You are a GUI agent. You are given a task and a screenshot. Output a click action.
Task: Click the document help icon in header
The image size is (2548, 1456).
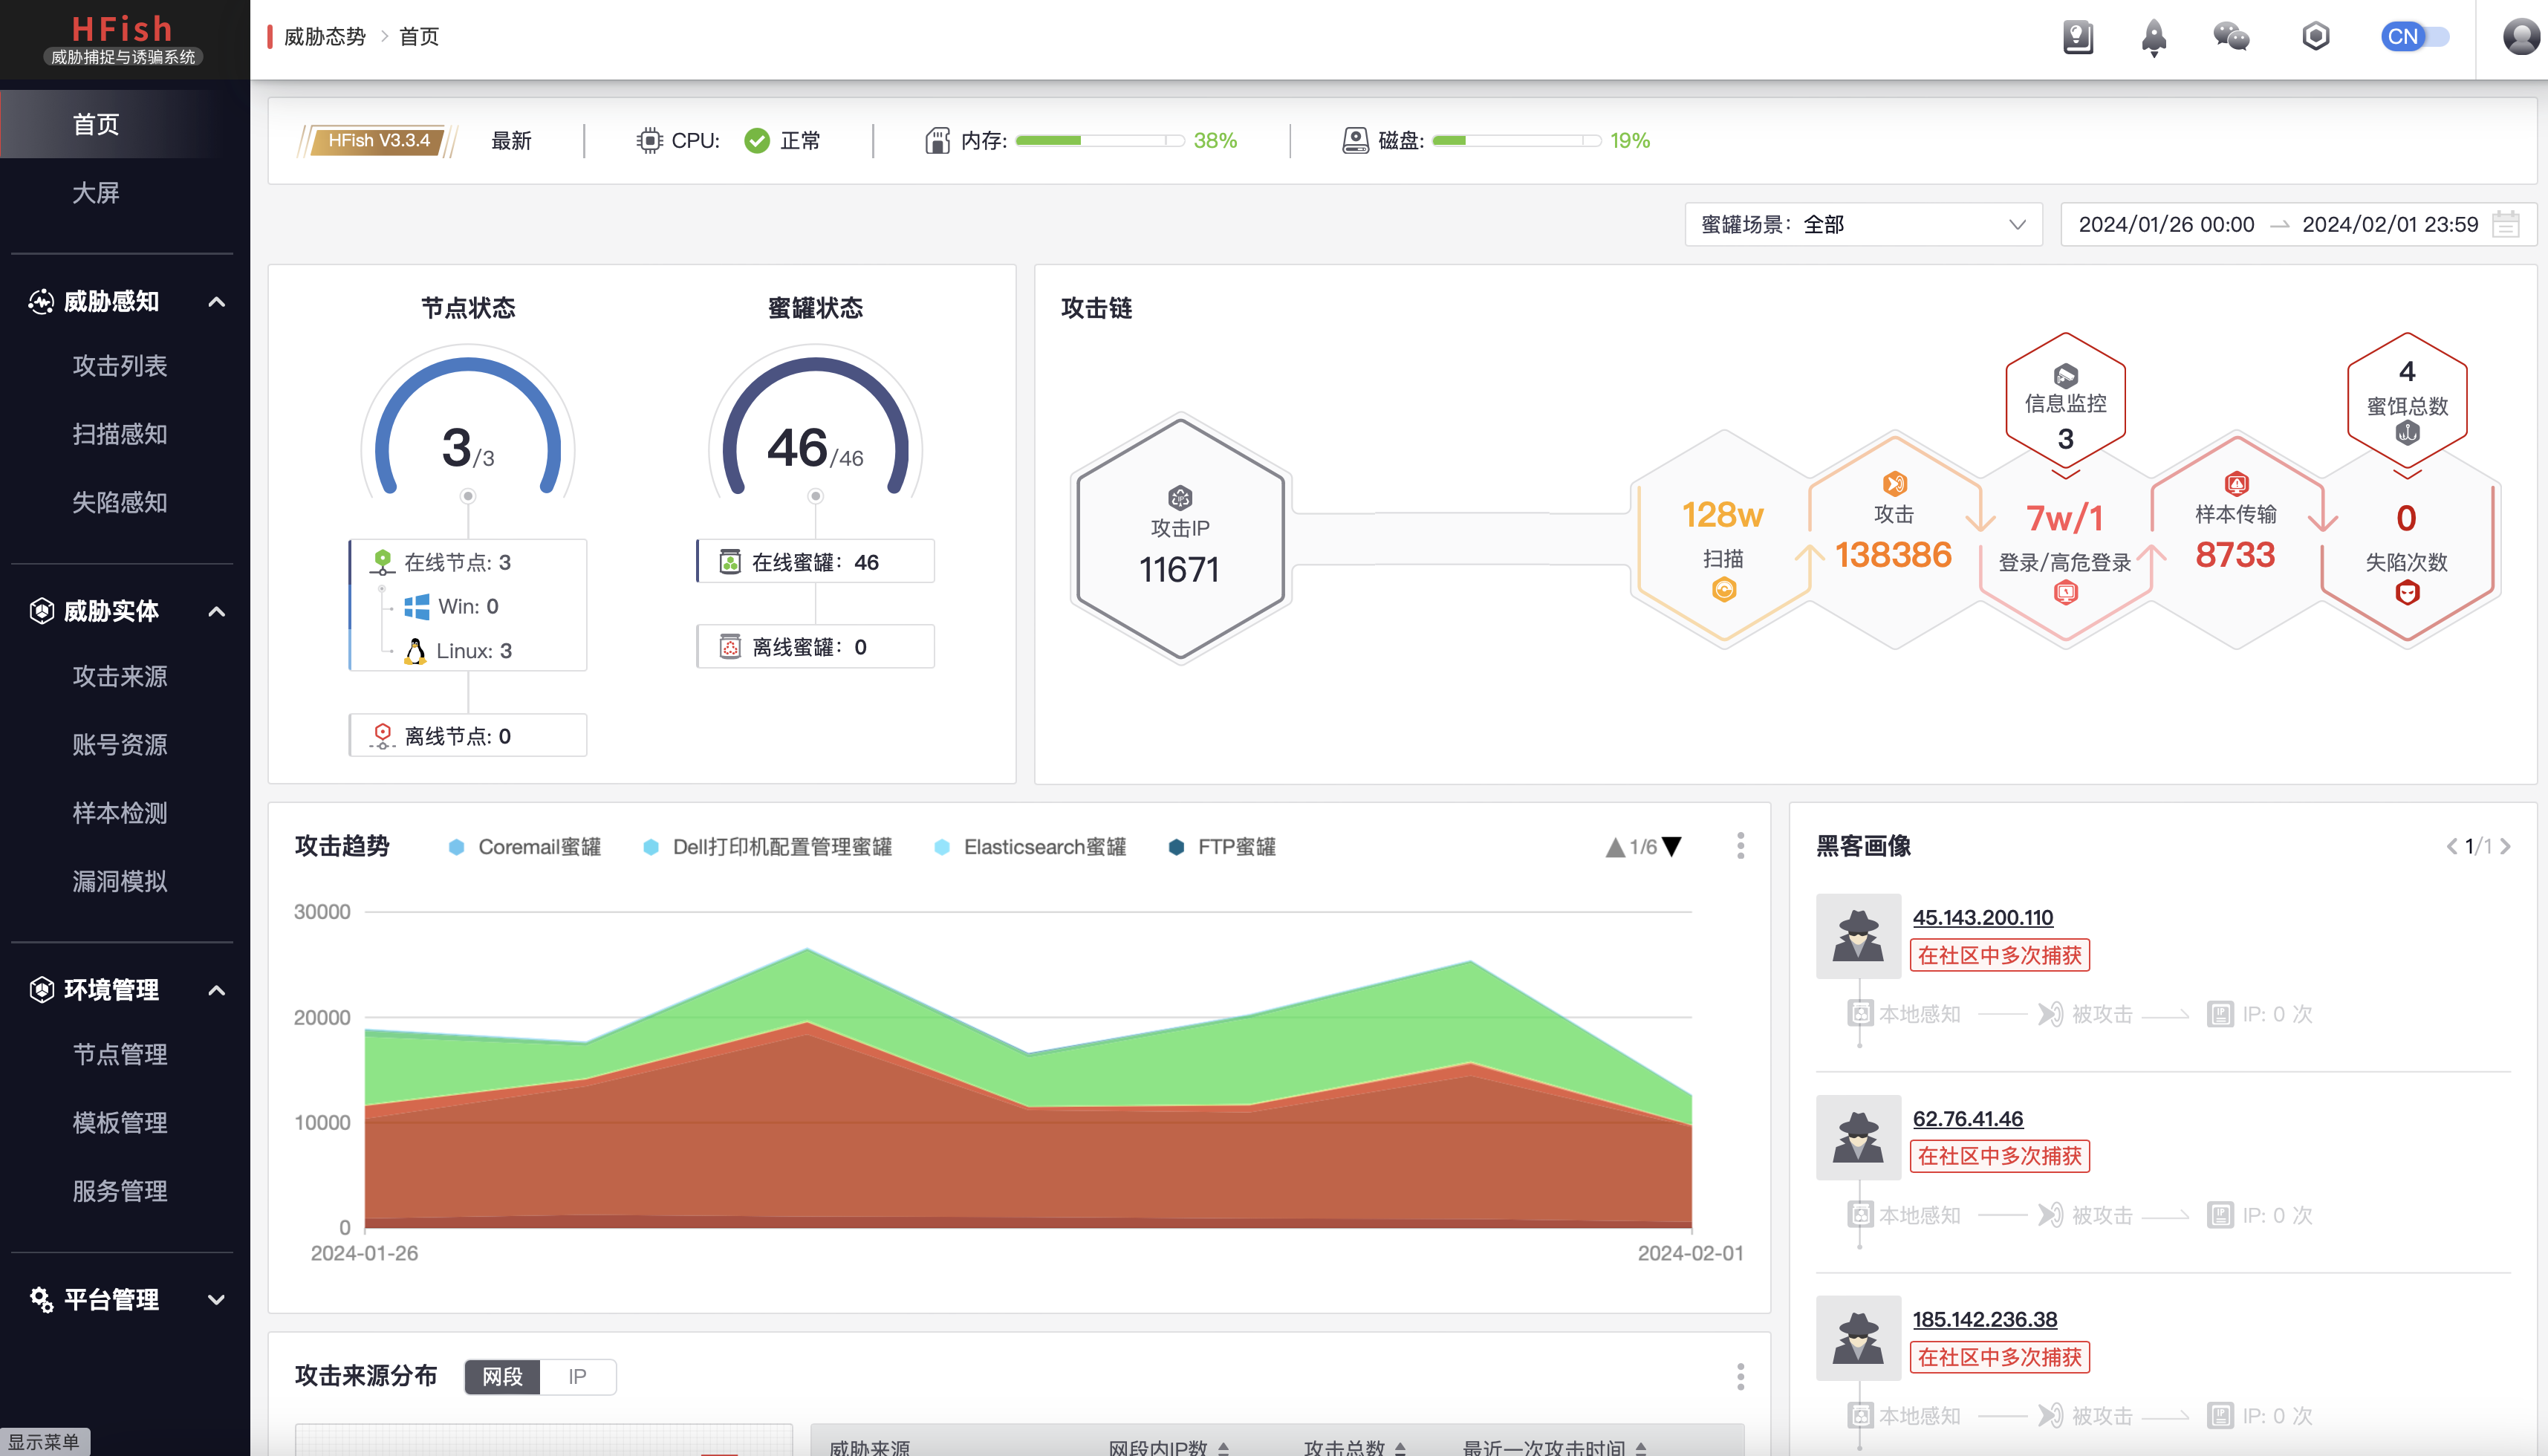pyautogui.click(x=2077, y=38)
